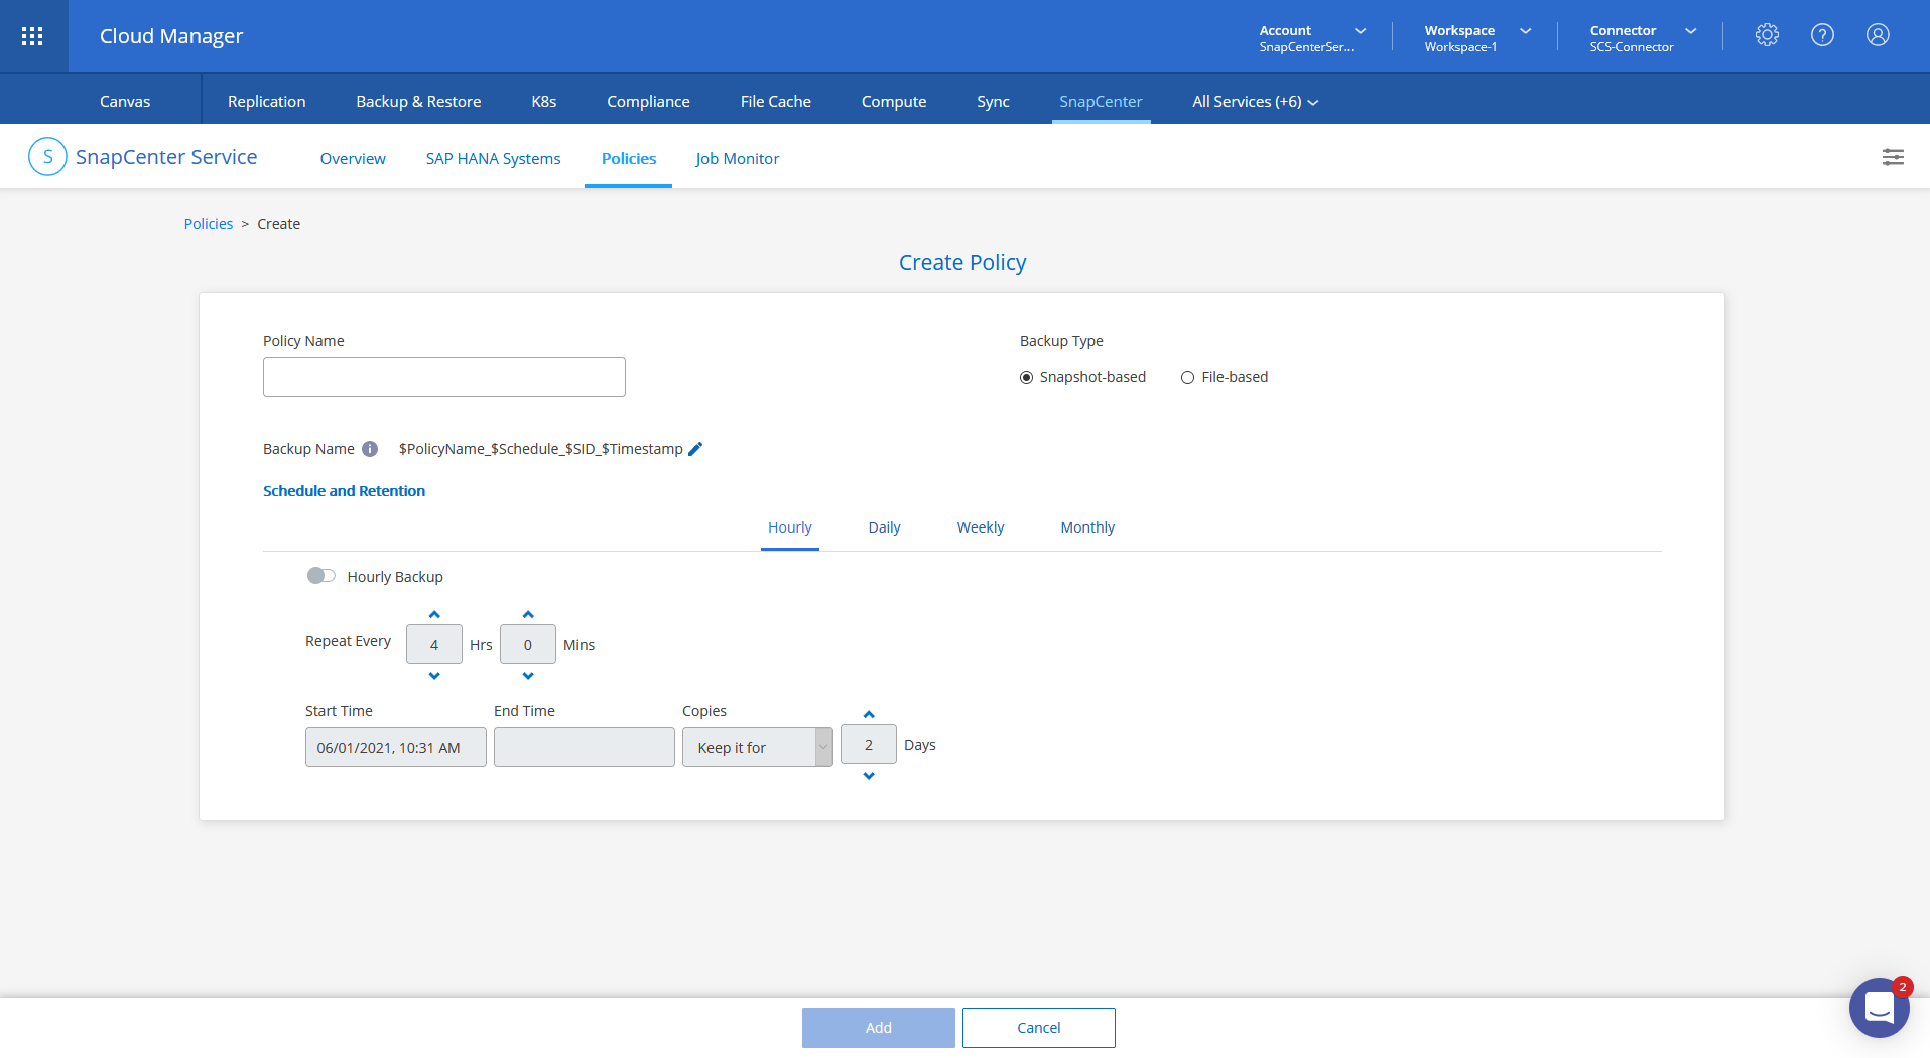
Task: Switch to the Daily schedule tab
Action: coord(884,528)
